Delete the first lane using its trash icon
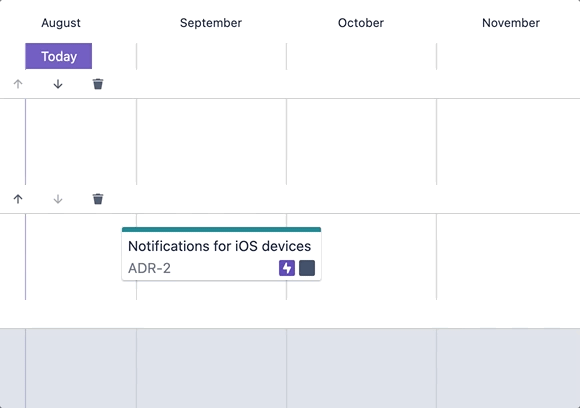 pos(98,84)
